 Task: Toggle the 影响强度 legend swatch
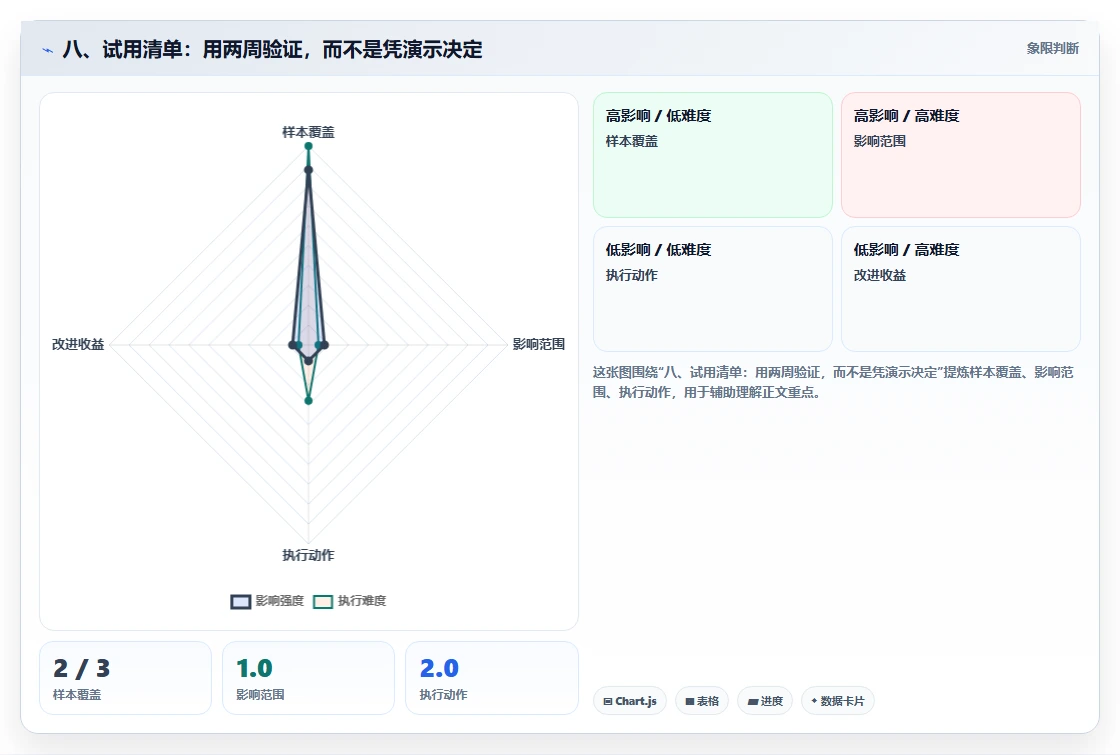(241, 601)
